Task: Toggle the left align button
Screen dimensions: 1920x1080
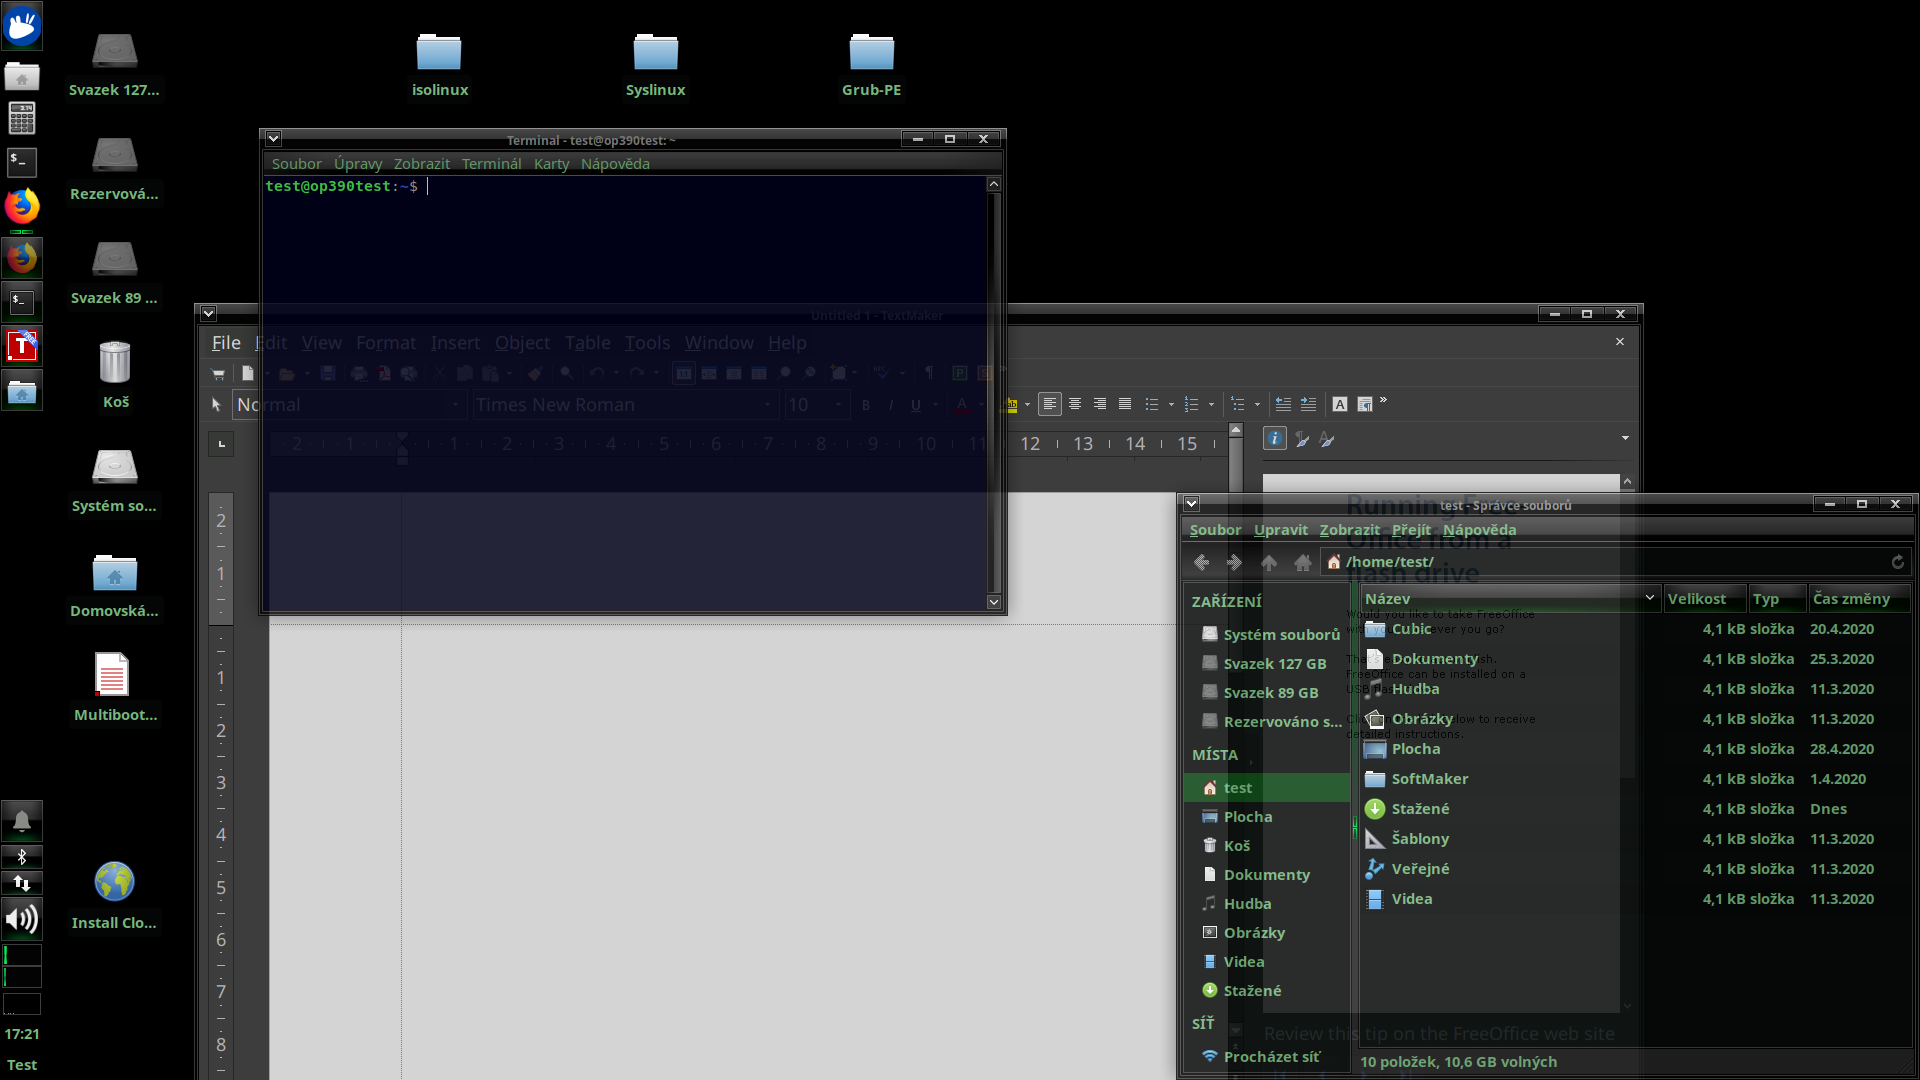Action: [1049, 404]
